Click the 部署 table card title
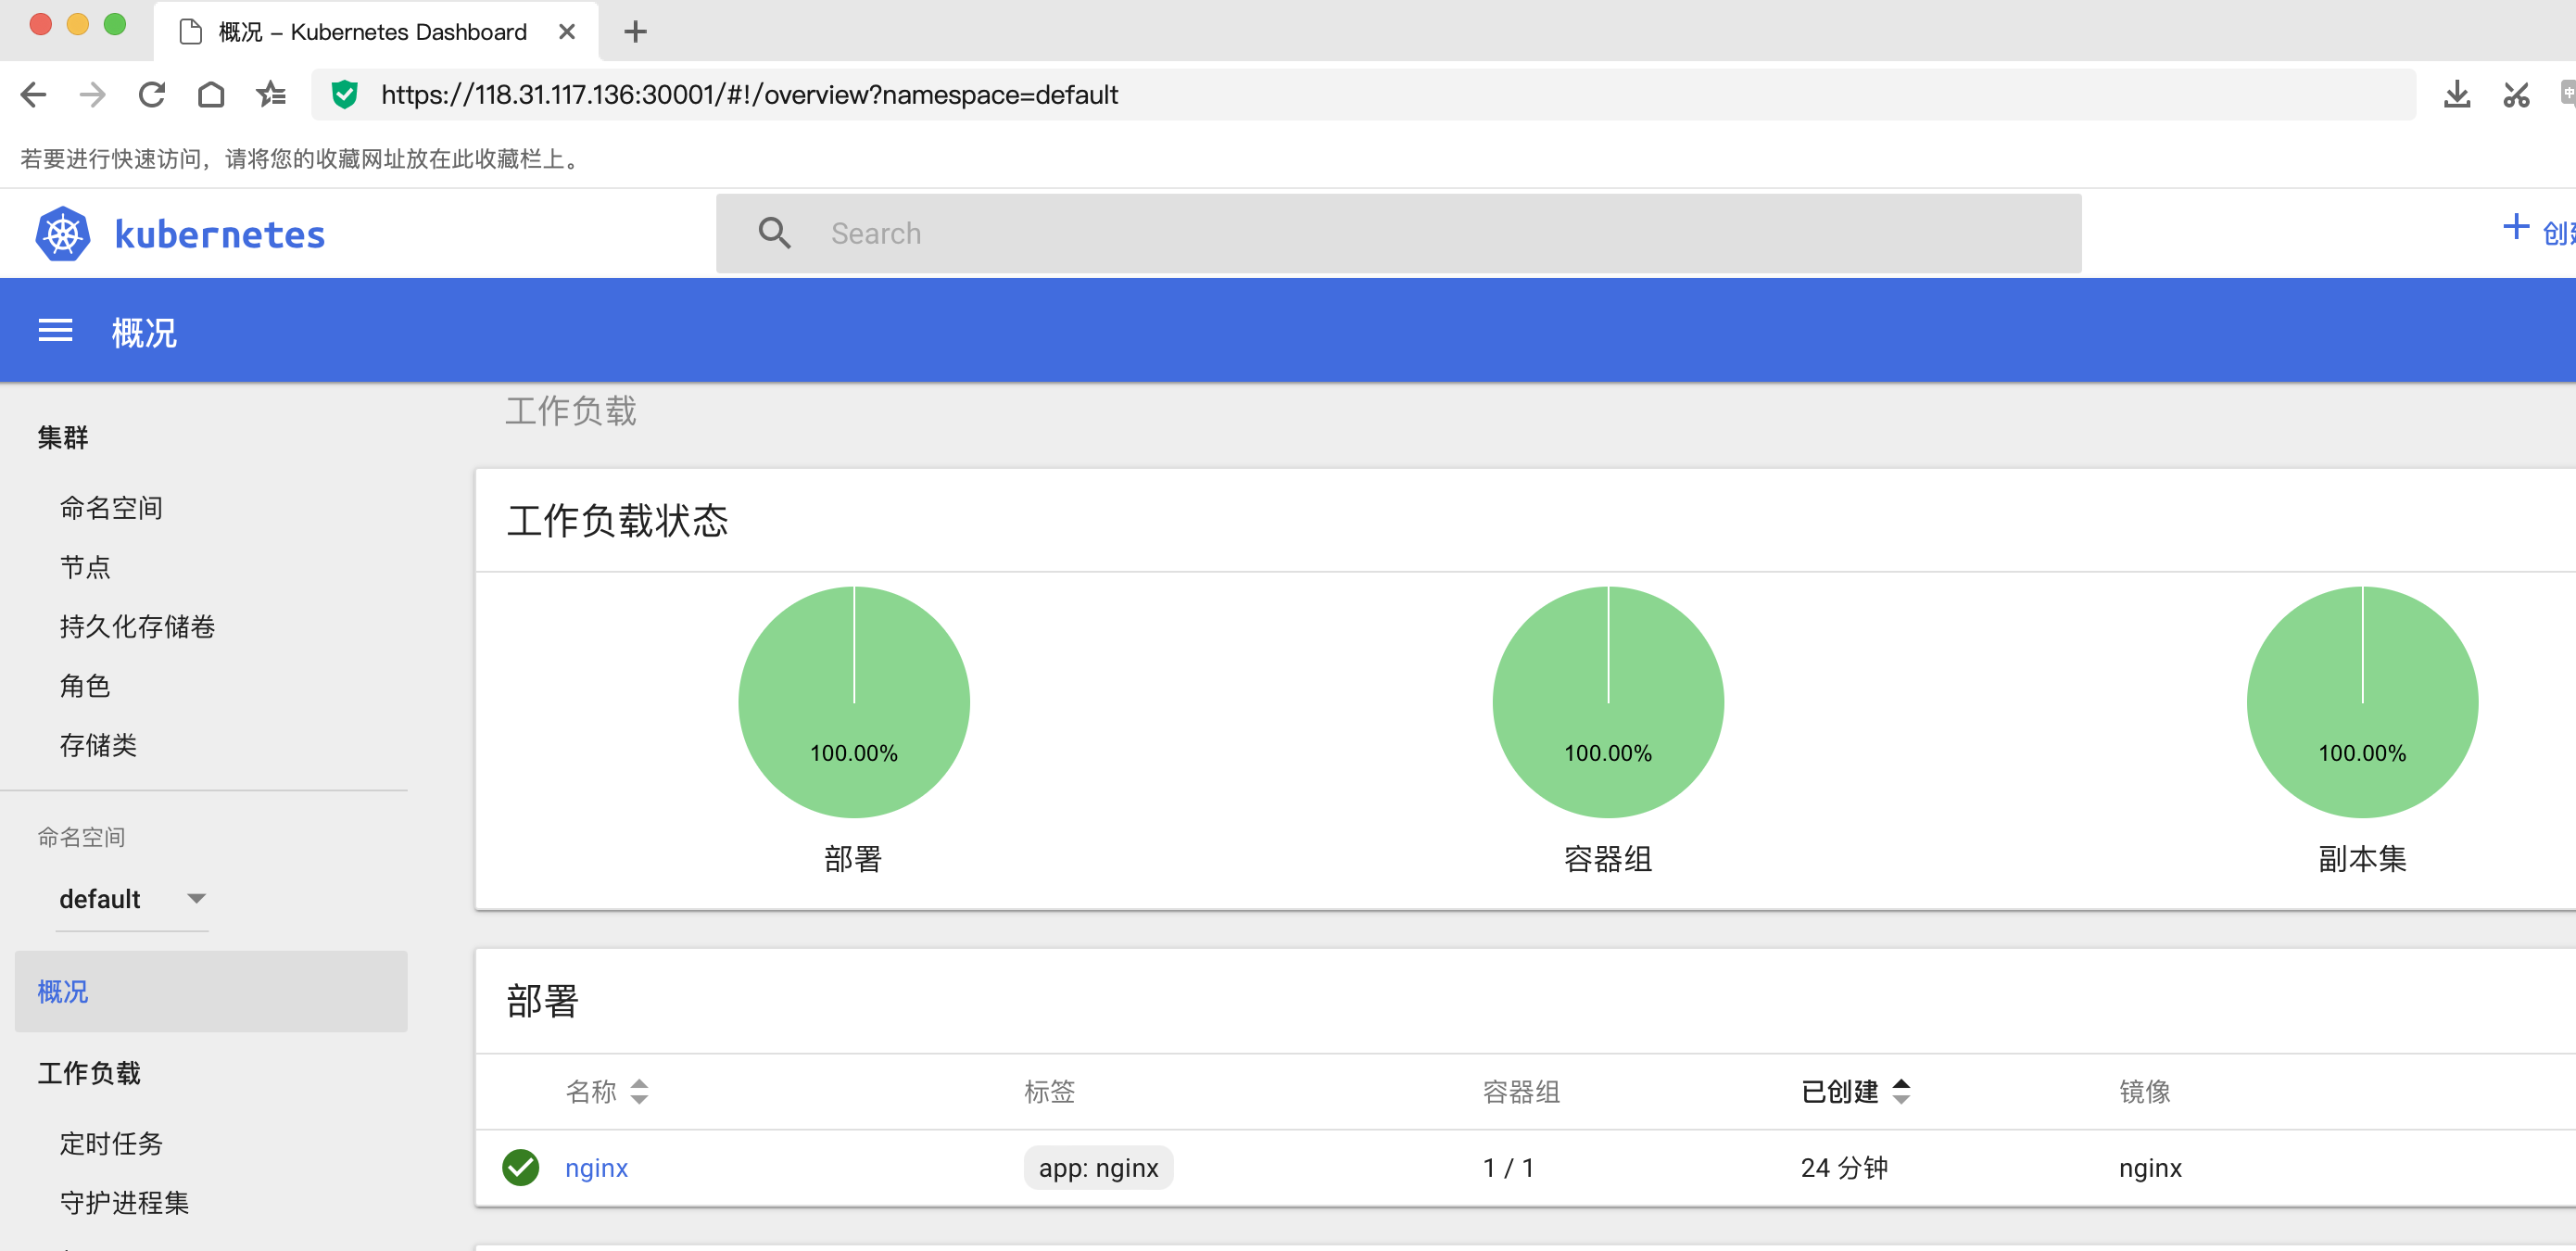The height and width of the screenshot is (1251, 2576). click(x=543, y=1001)
